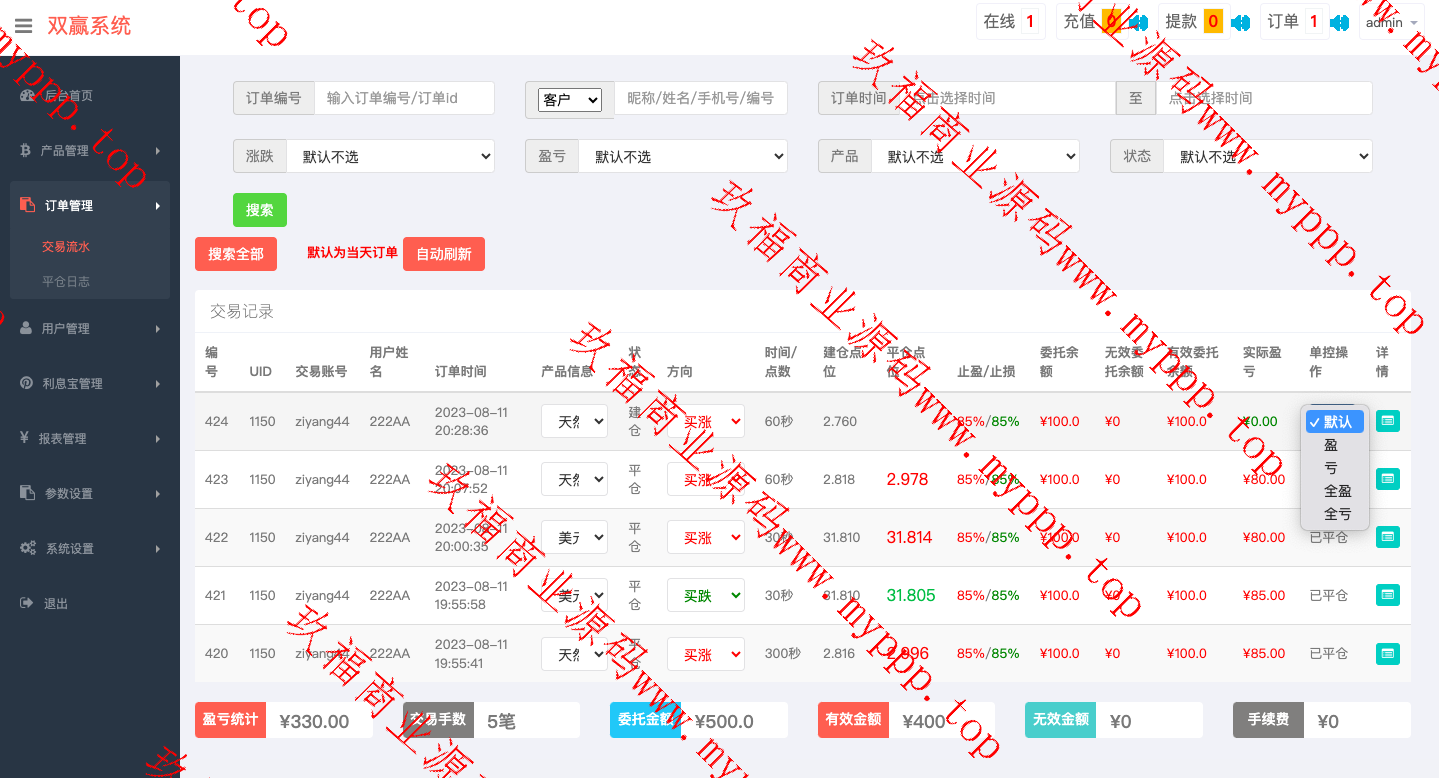The height and width of the screenshot is (778, 1439).
Task: Focus the 订单编号 input field
Action: point(404,98)
